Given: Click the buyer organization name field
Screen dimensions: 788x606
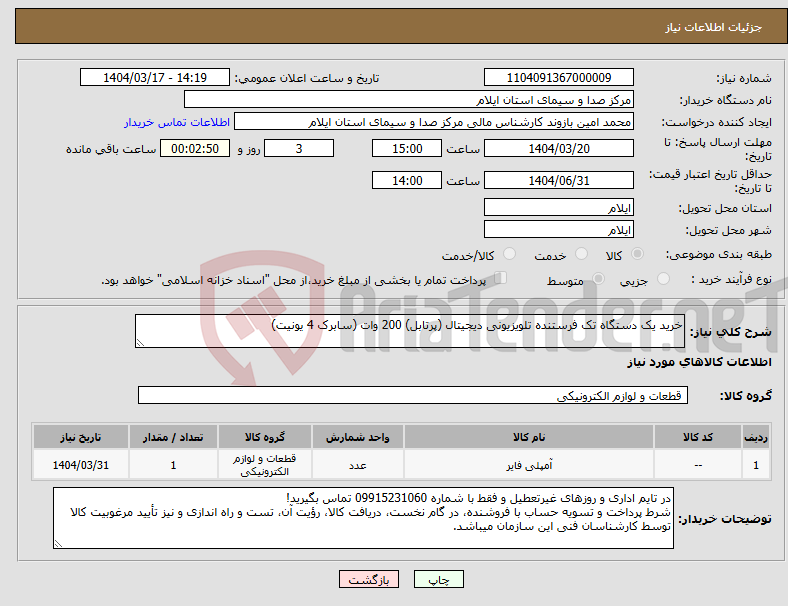Looking at the screenshot, I should click(409, 99).
